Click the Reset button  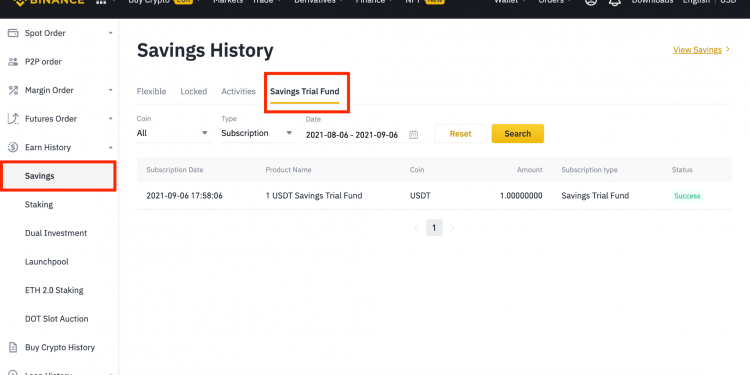point(460,134)
